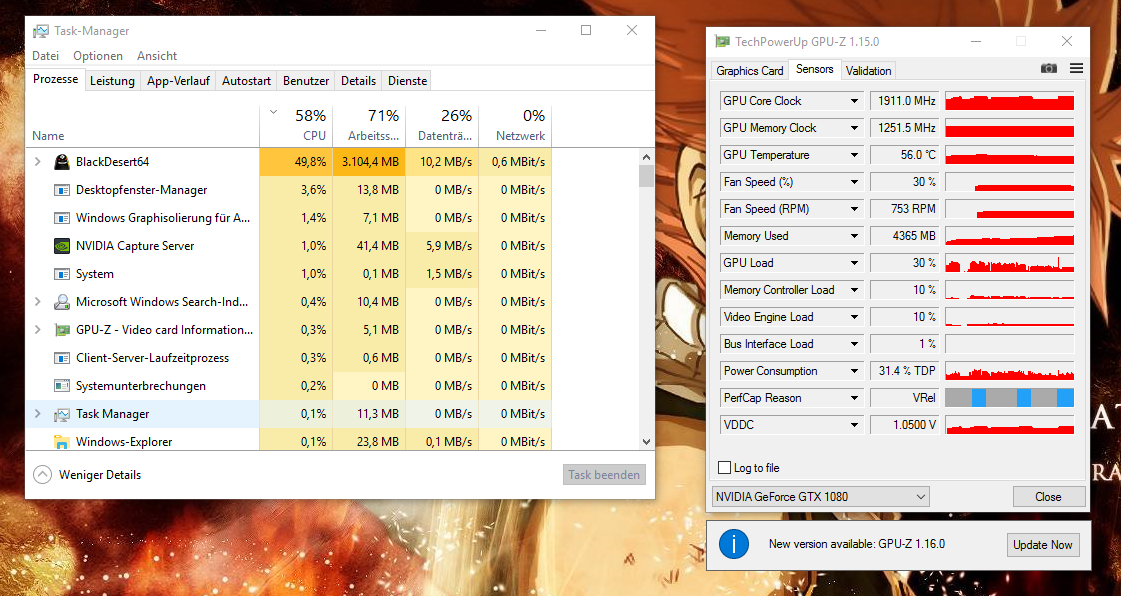Open the GPU Temperature sensor dropdown

[854, 155]
